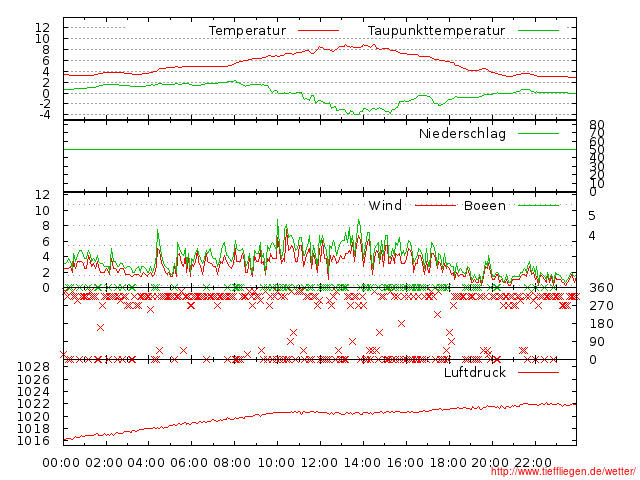Viewport: 640px width, 480px height.
Task: Select the 06:00 time axis label
Action: pyautogui.click(x=189, y=463)
